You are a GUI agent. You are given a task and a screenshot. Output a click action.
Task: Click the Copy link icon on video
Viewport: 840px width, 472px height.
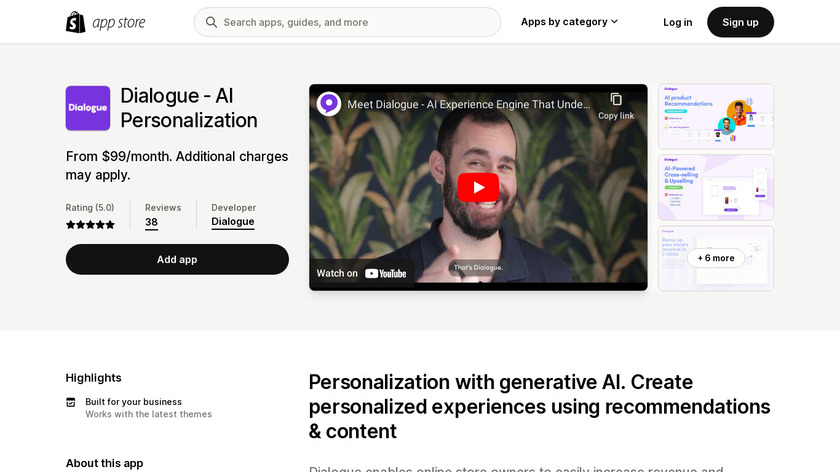[616, 99]
